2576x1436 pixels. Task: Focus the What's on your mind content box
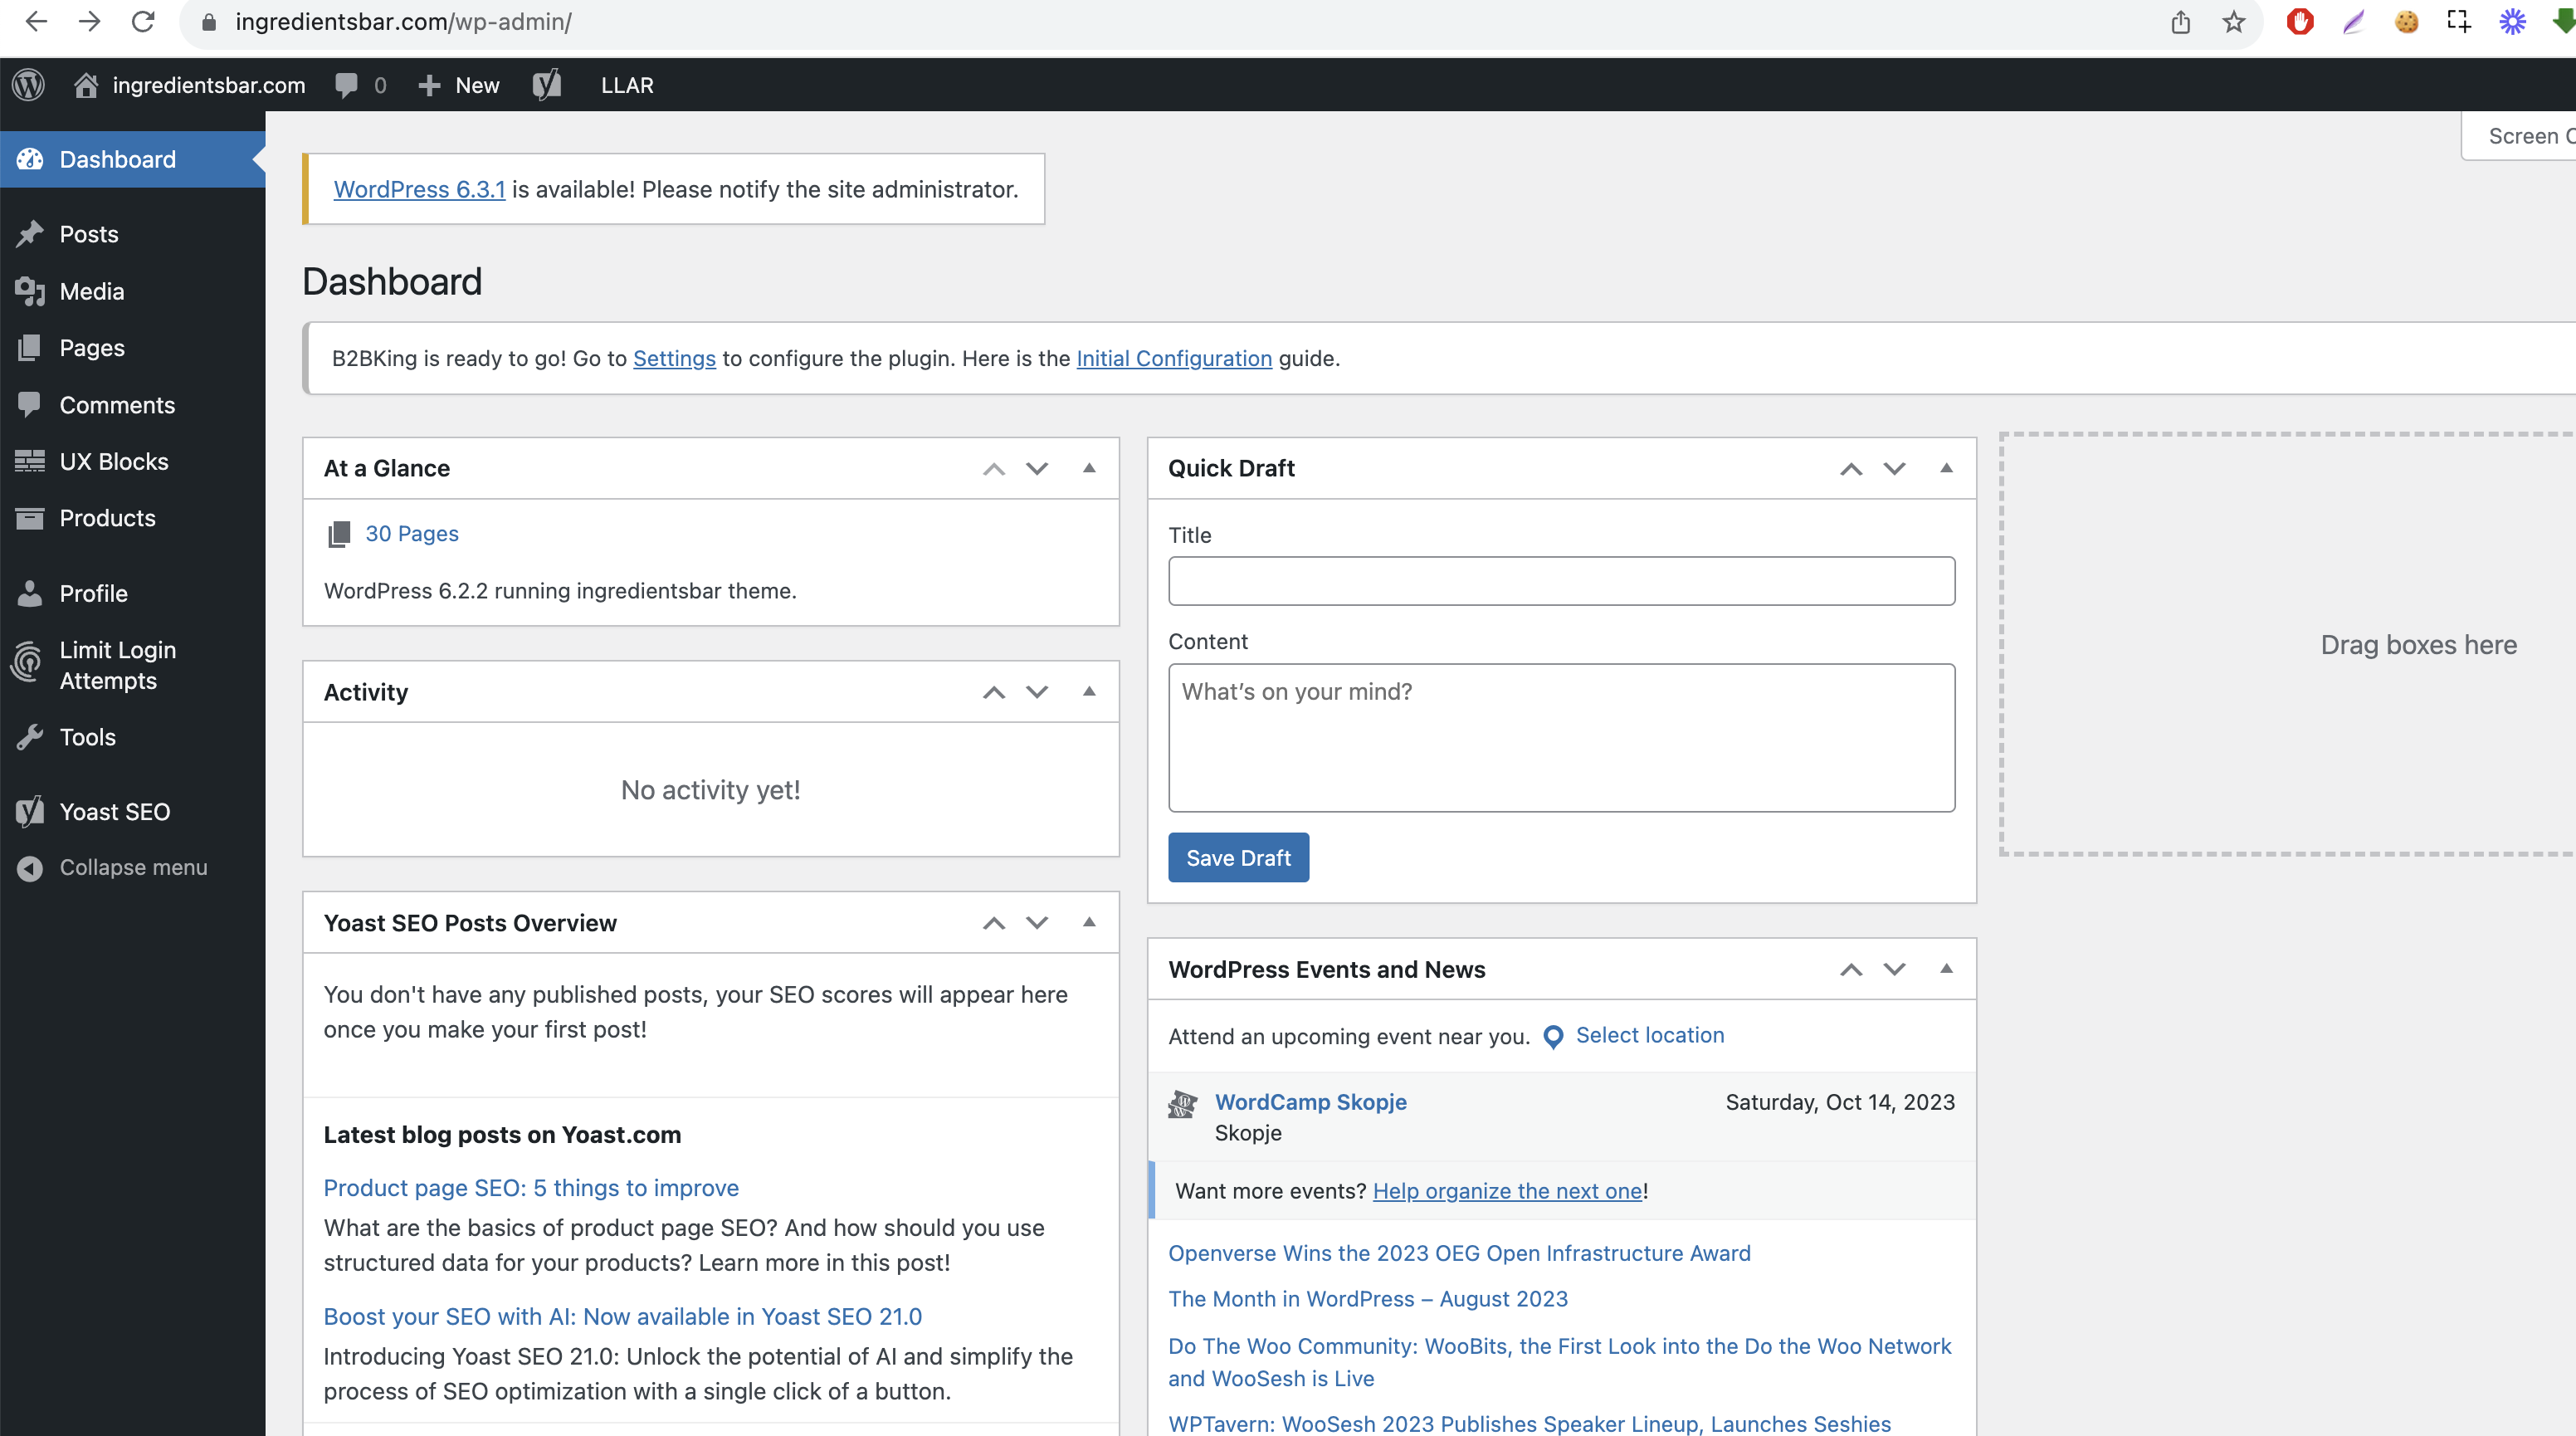pos(1561,738)
